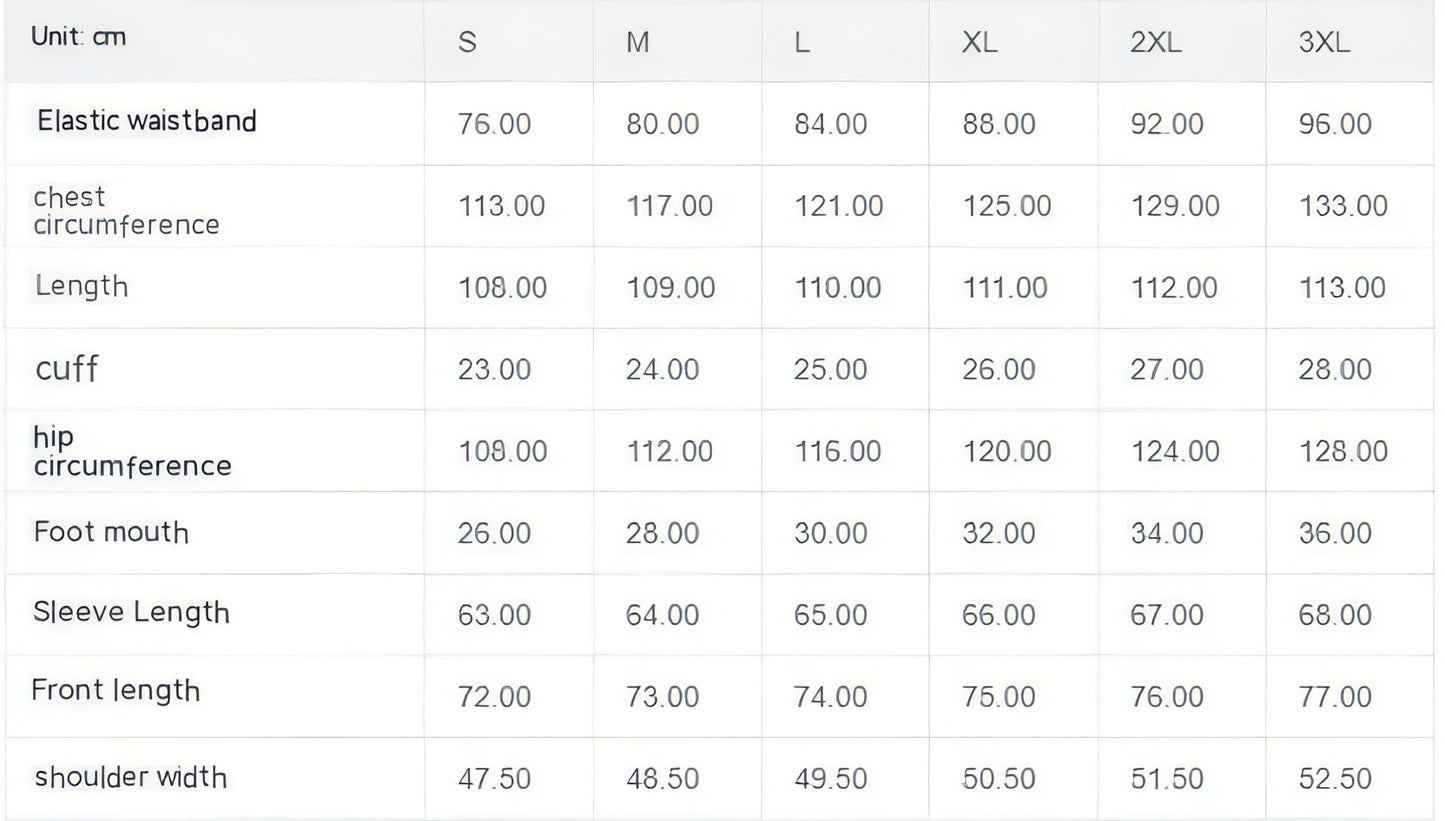The width and height of the screenshot is (1445, 821).
Task: Select the 'chest circumference' row label
Action: 126,210
